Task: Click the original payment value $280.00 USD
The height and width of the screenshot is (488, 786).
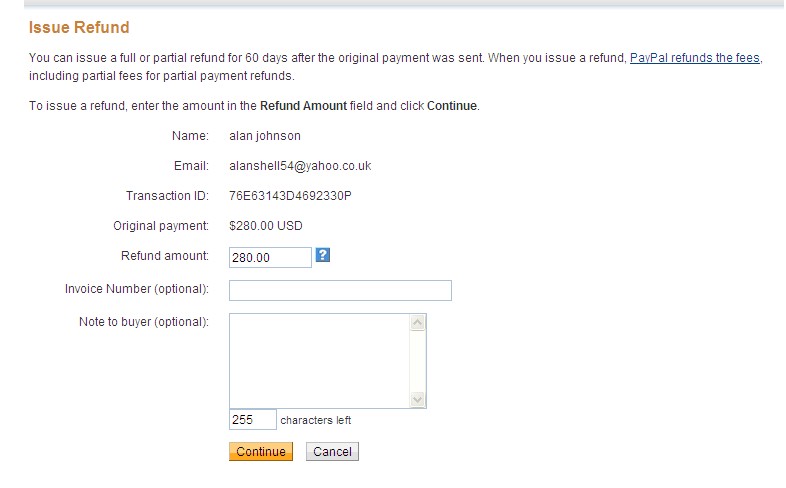Action: [x=266, y=225]
